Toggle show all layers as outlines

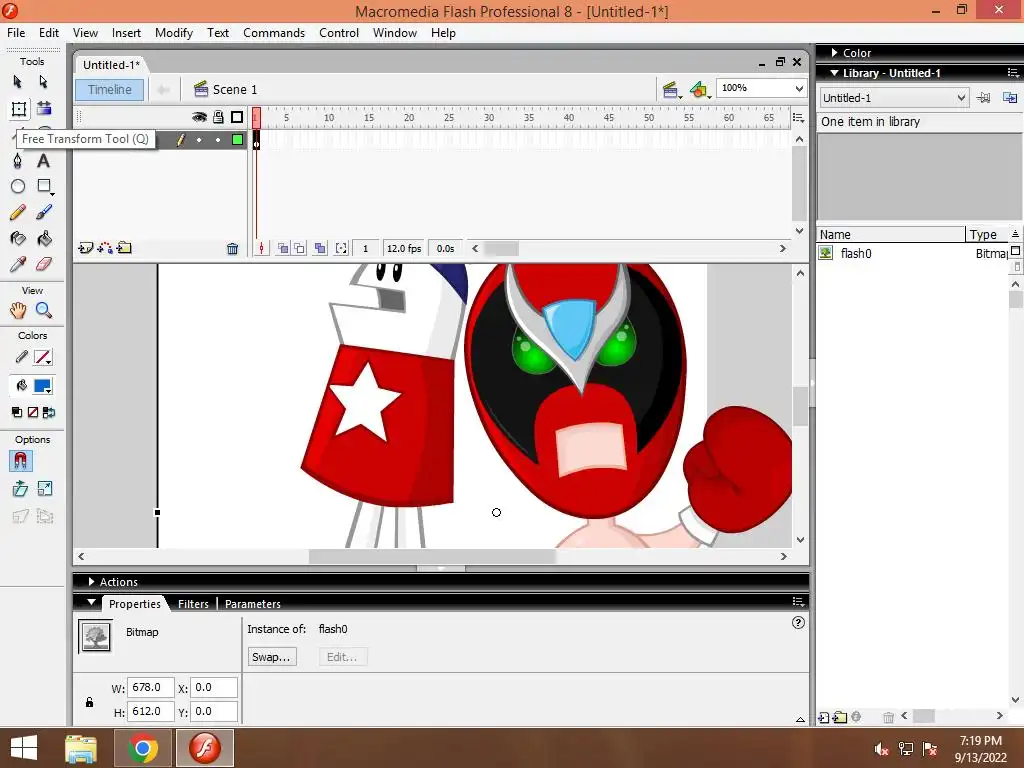pyautogui.click(x=237, y=117)
